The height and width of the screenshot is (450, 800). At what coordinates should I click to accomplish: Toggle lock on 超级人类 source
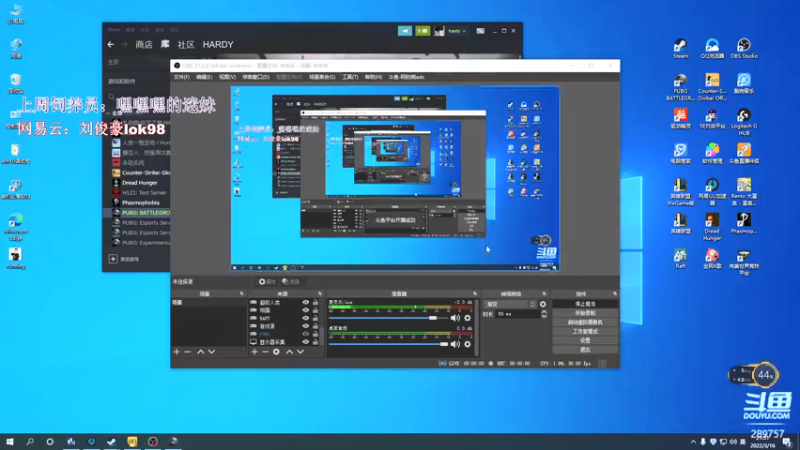[x=315, y=303]
